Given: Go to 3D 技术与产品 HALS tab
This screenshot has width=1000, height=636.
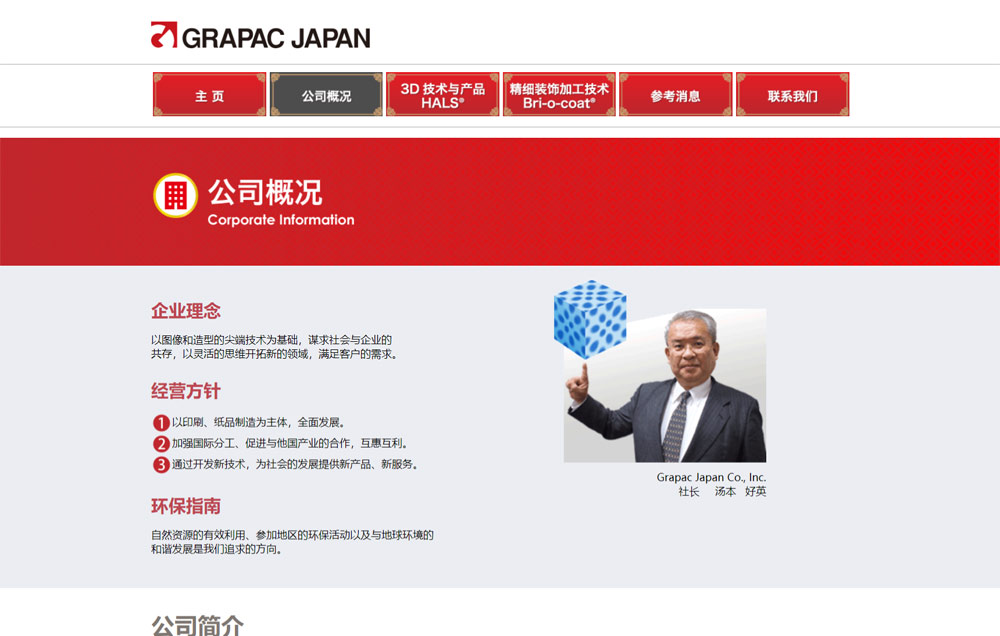Looking at the screenshot, I should 443,94.
